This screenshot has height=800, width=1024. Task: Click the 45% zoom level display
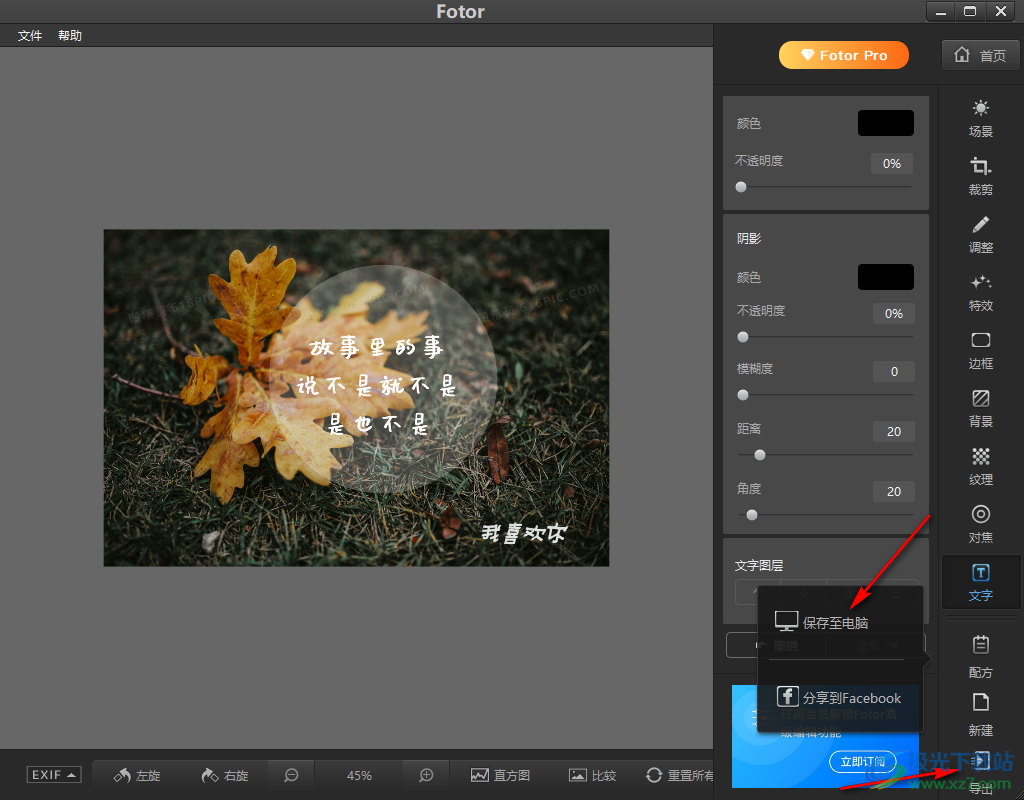point(359,775)
